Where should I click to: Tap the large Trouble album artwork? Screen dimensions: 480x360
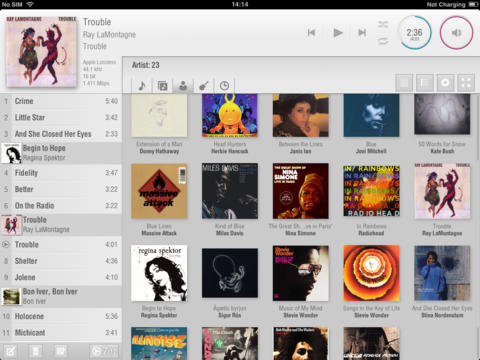(41, 52)
